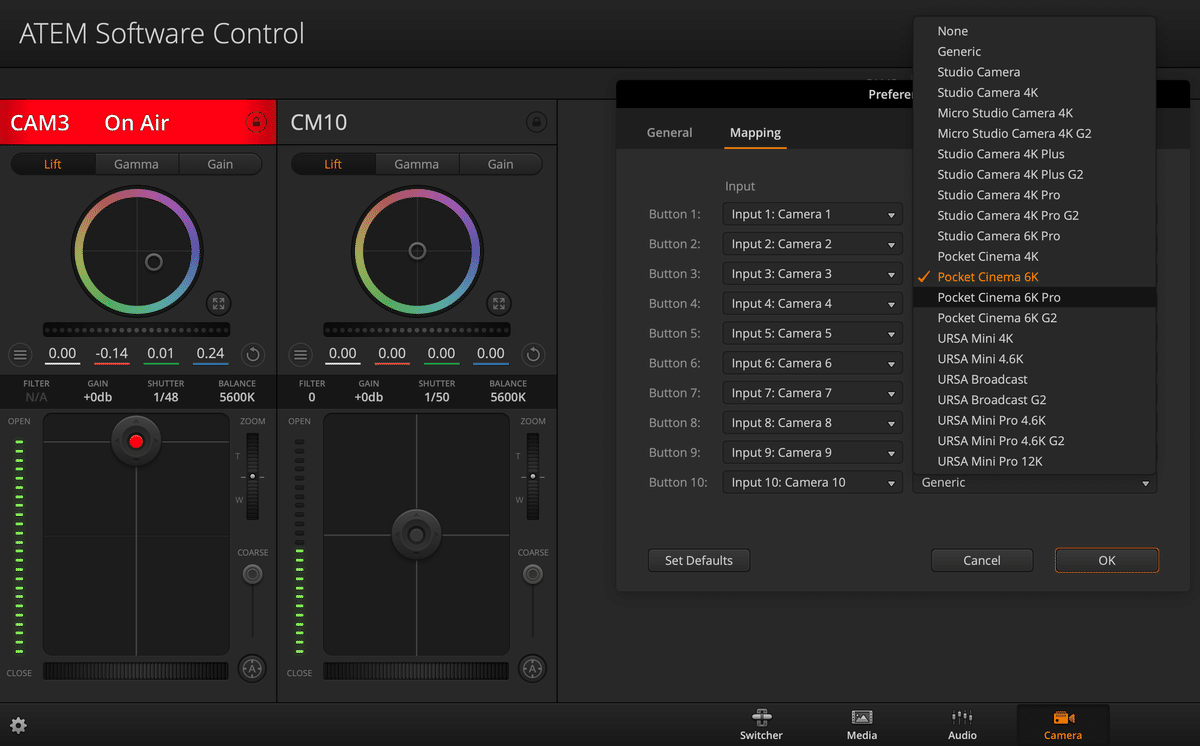Open Button 3 input dropdown

813,274
